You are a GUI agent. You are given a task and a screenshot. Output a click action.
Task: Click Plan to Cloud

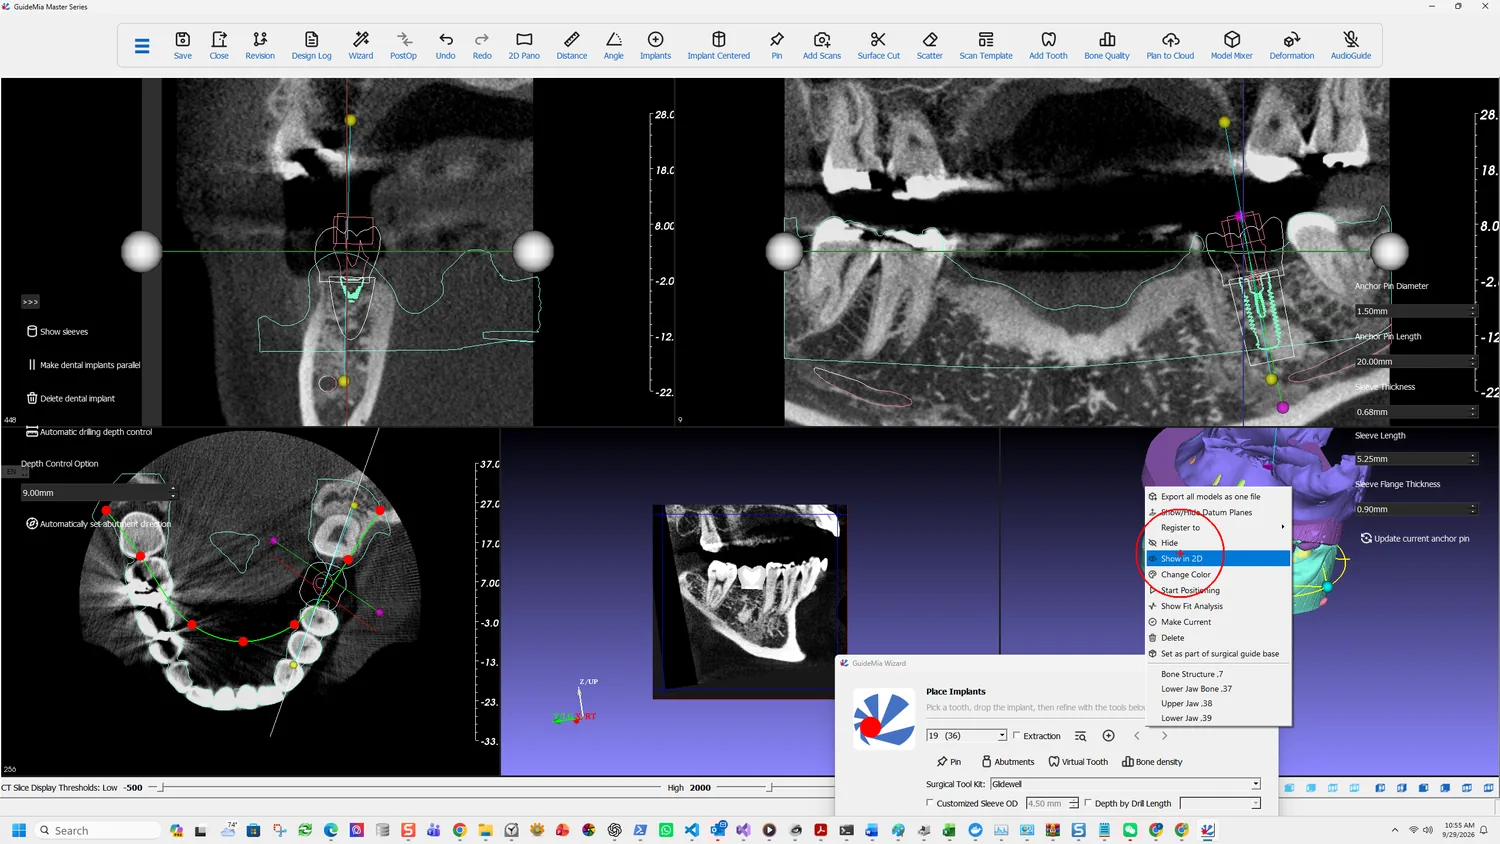(x=1170, y=45)
